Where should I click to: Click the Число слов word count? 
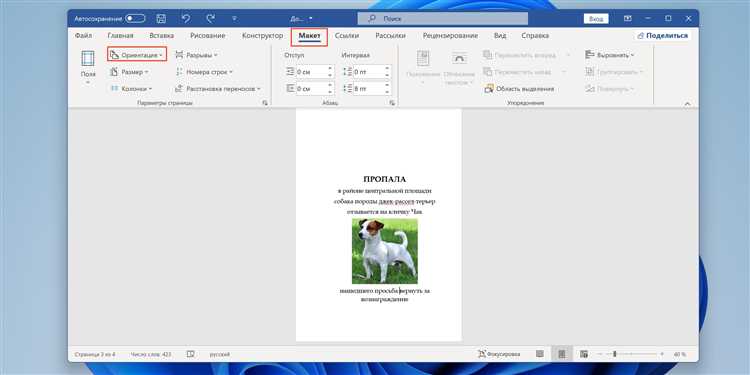click(x=150, y=354)
